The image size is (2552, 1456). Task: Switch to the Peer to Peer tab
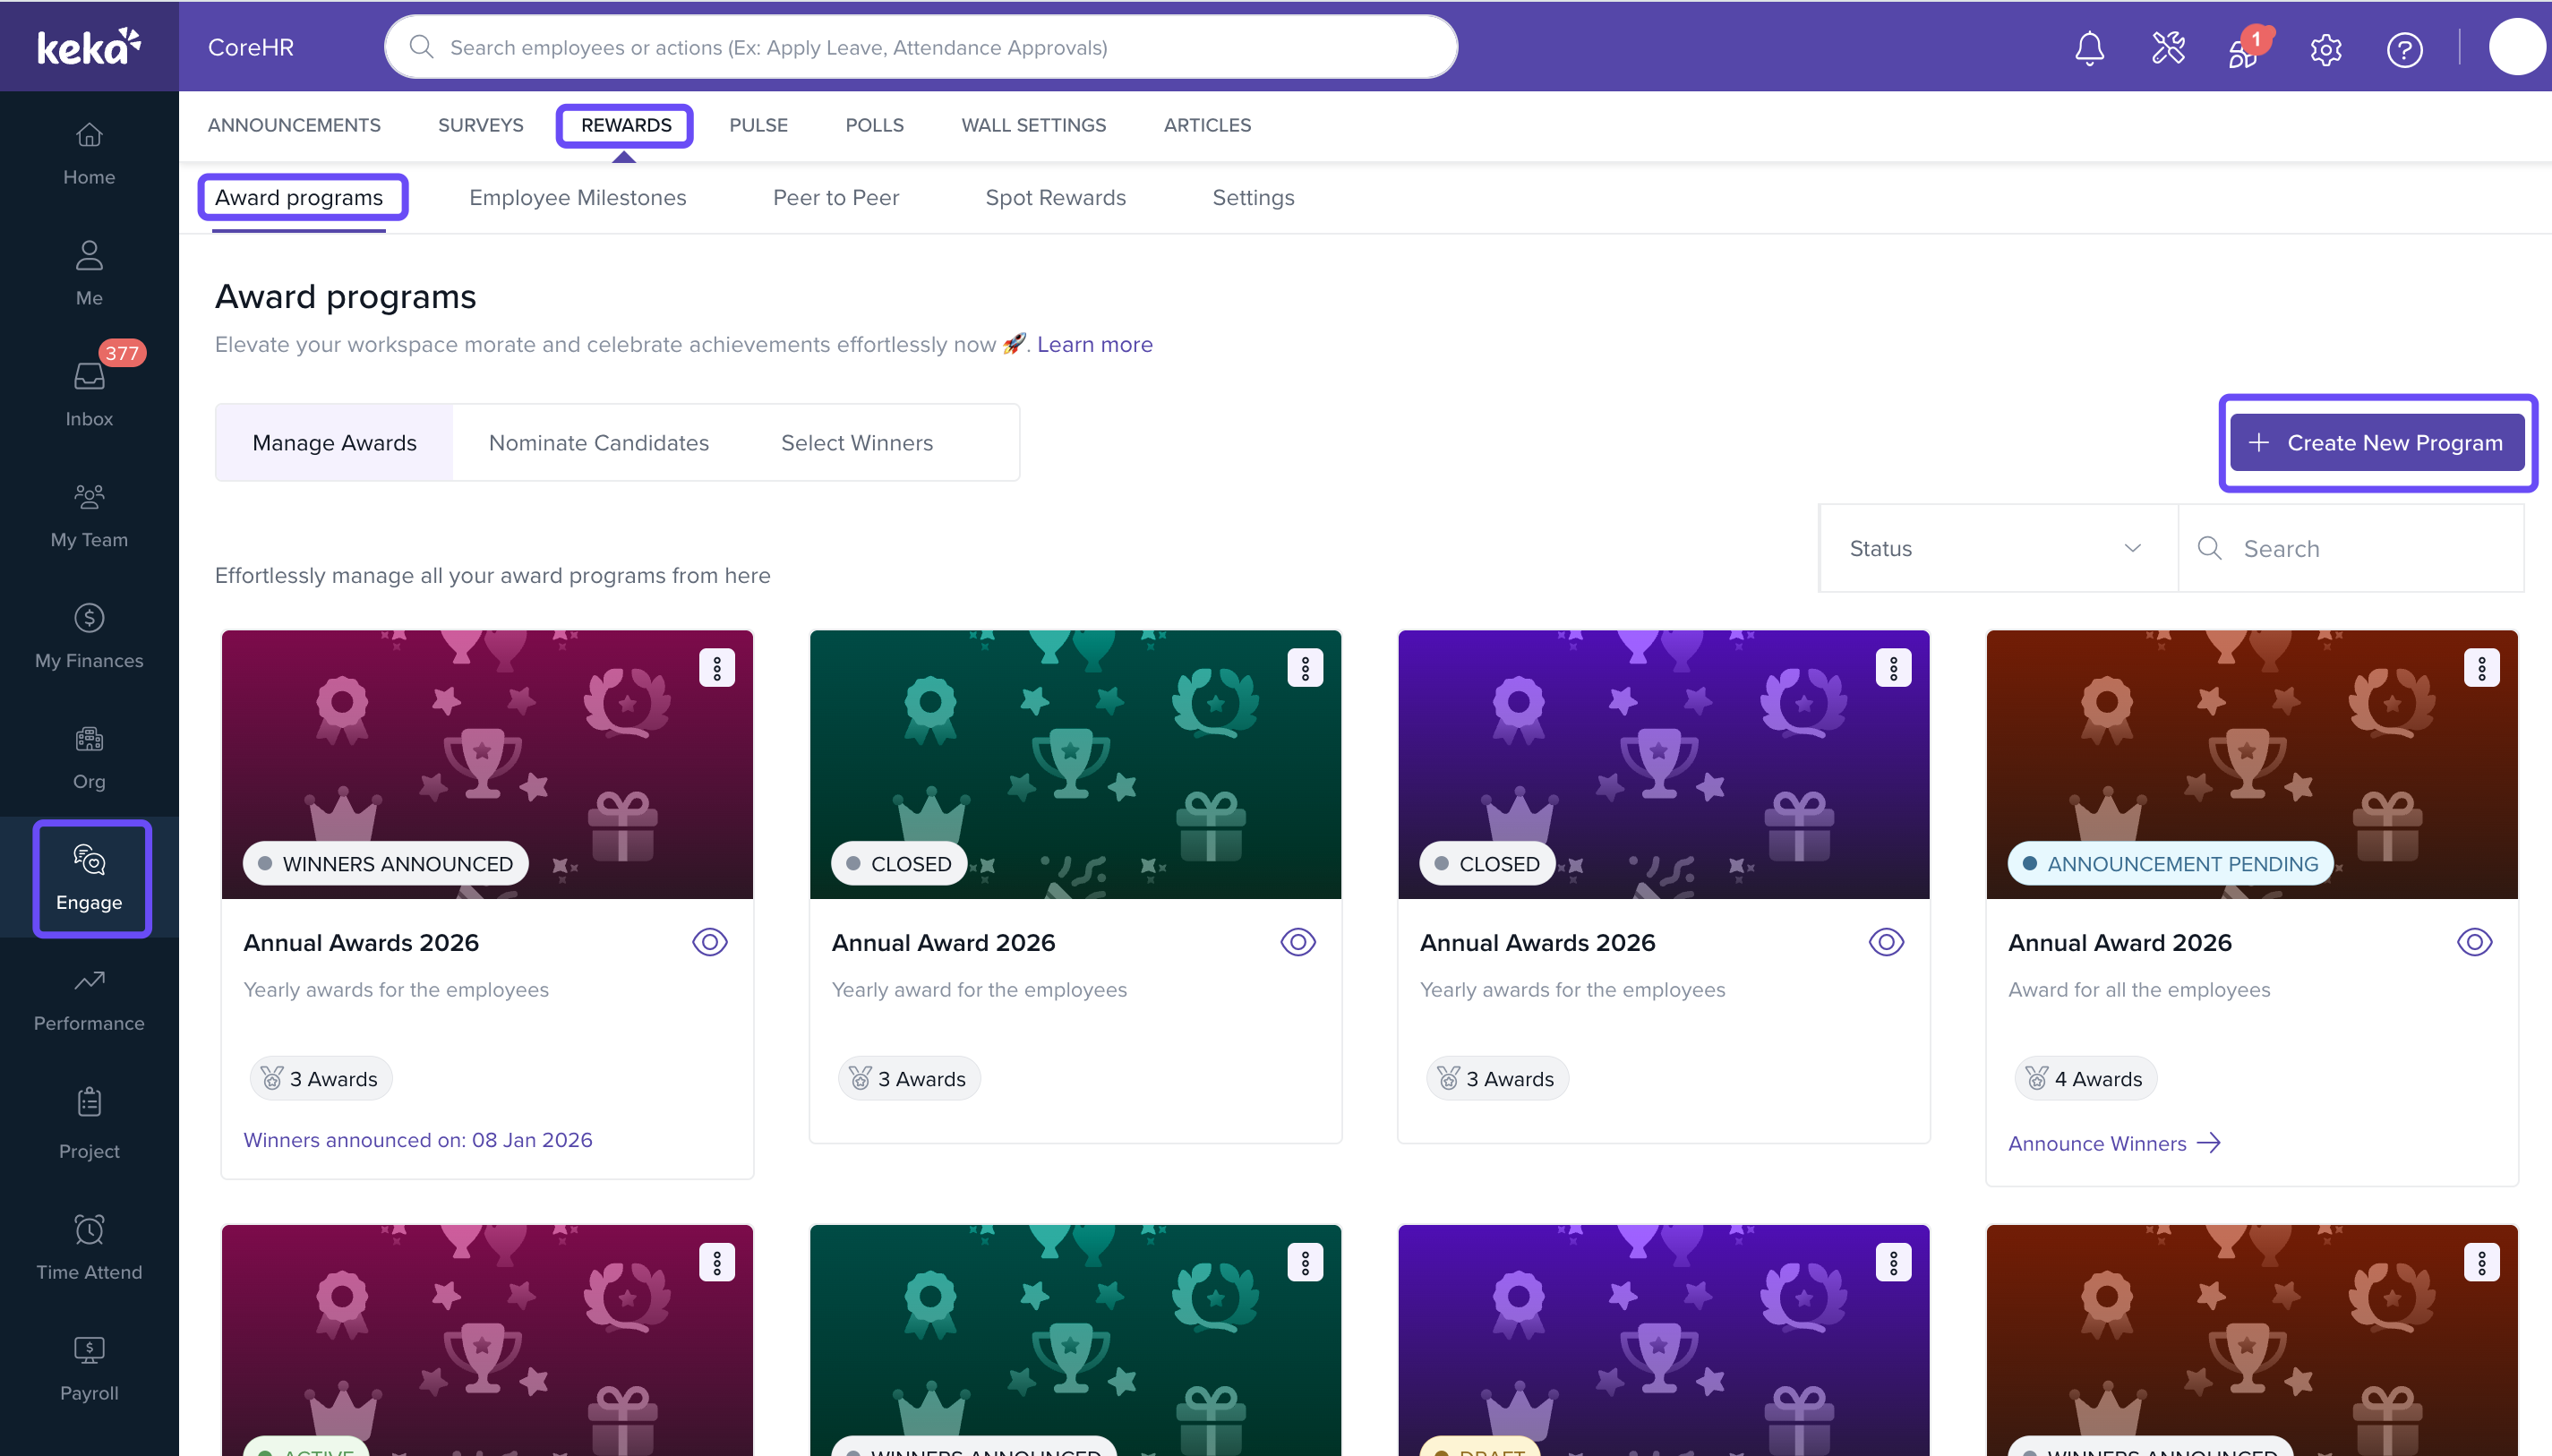[x=835, y=198]
